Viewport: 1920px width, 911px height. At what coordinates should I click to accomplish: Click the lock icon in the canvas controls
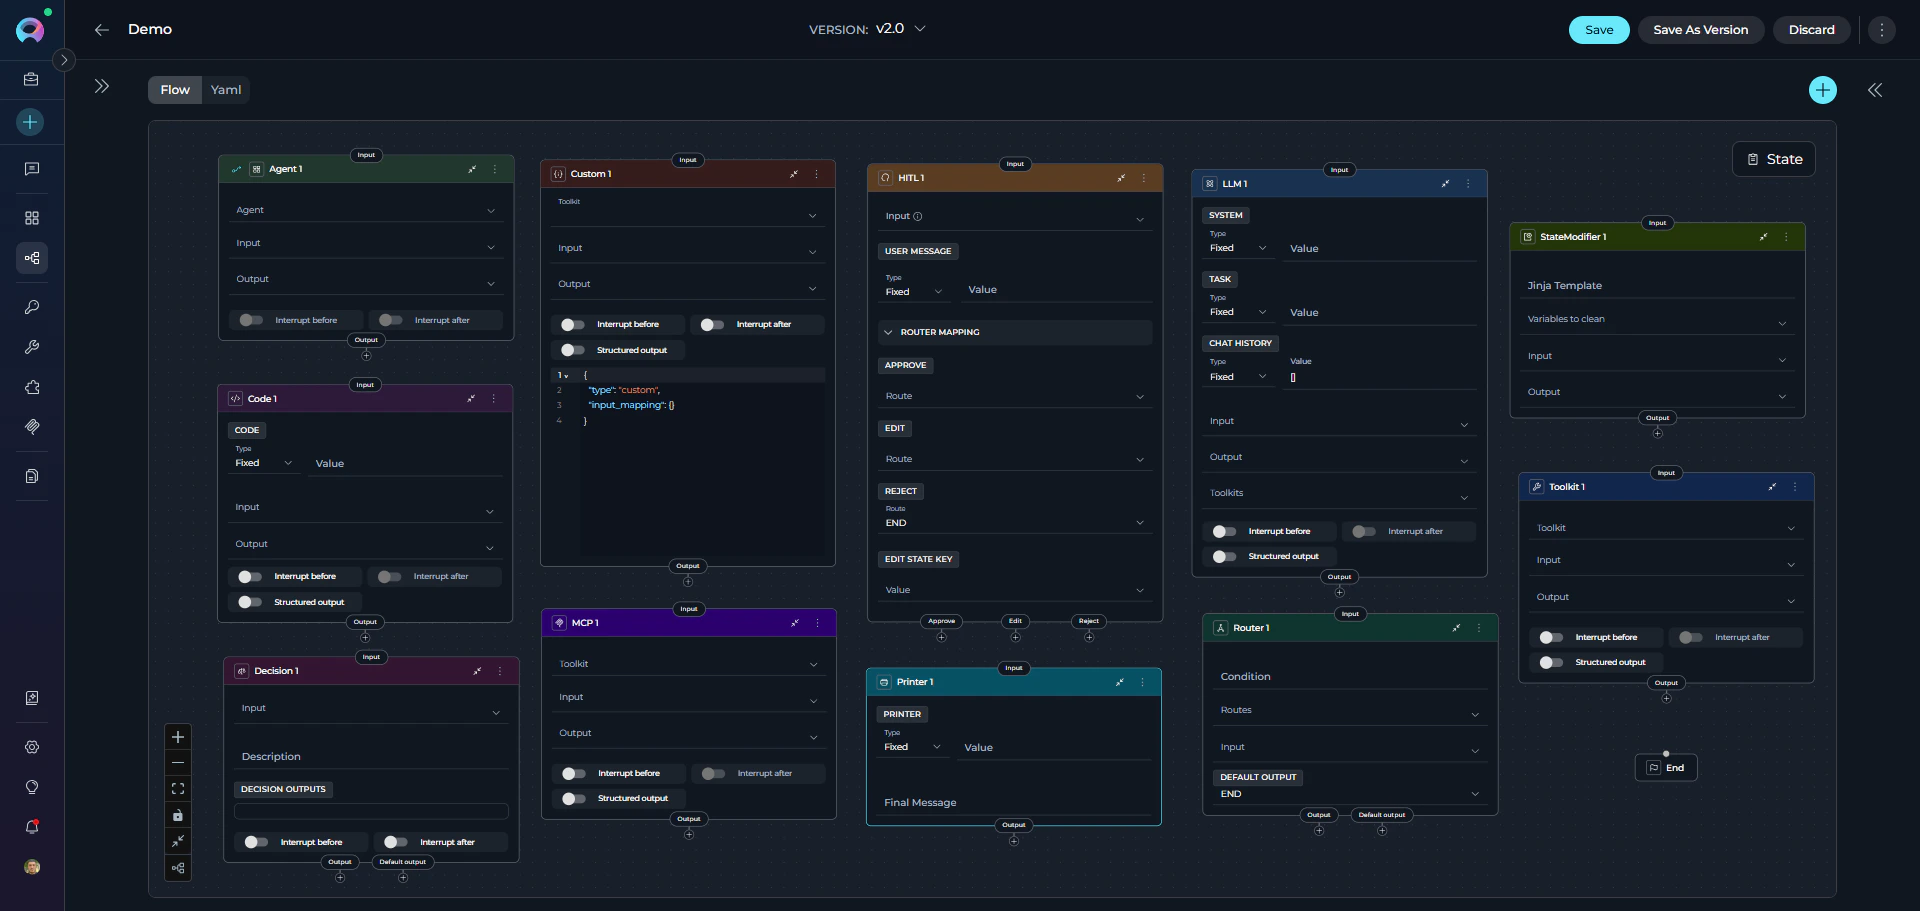pos(178,816)
